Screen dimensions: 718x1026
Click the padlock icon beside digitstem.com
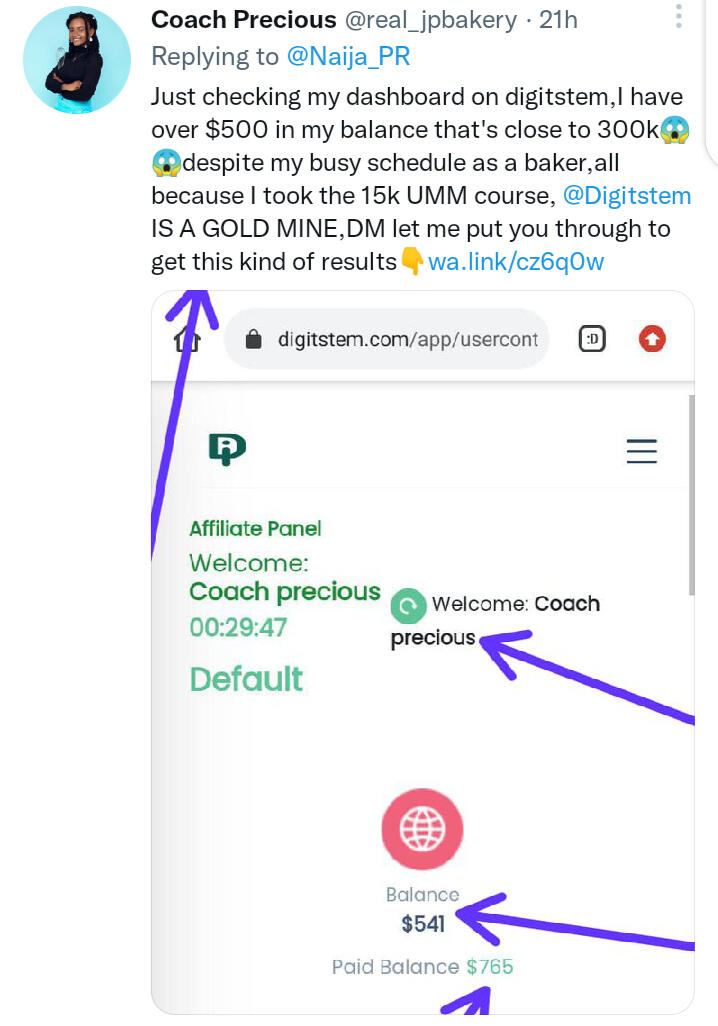pos(254,340)
